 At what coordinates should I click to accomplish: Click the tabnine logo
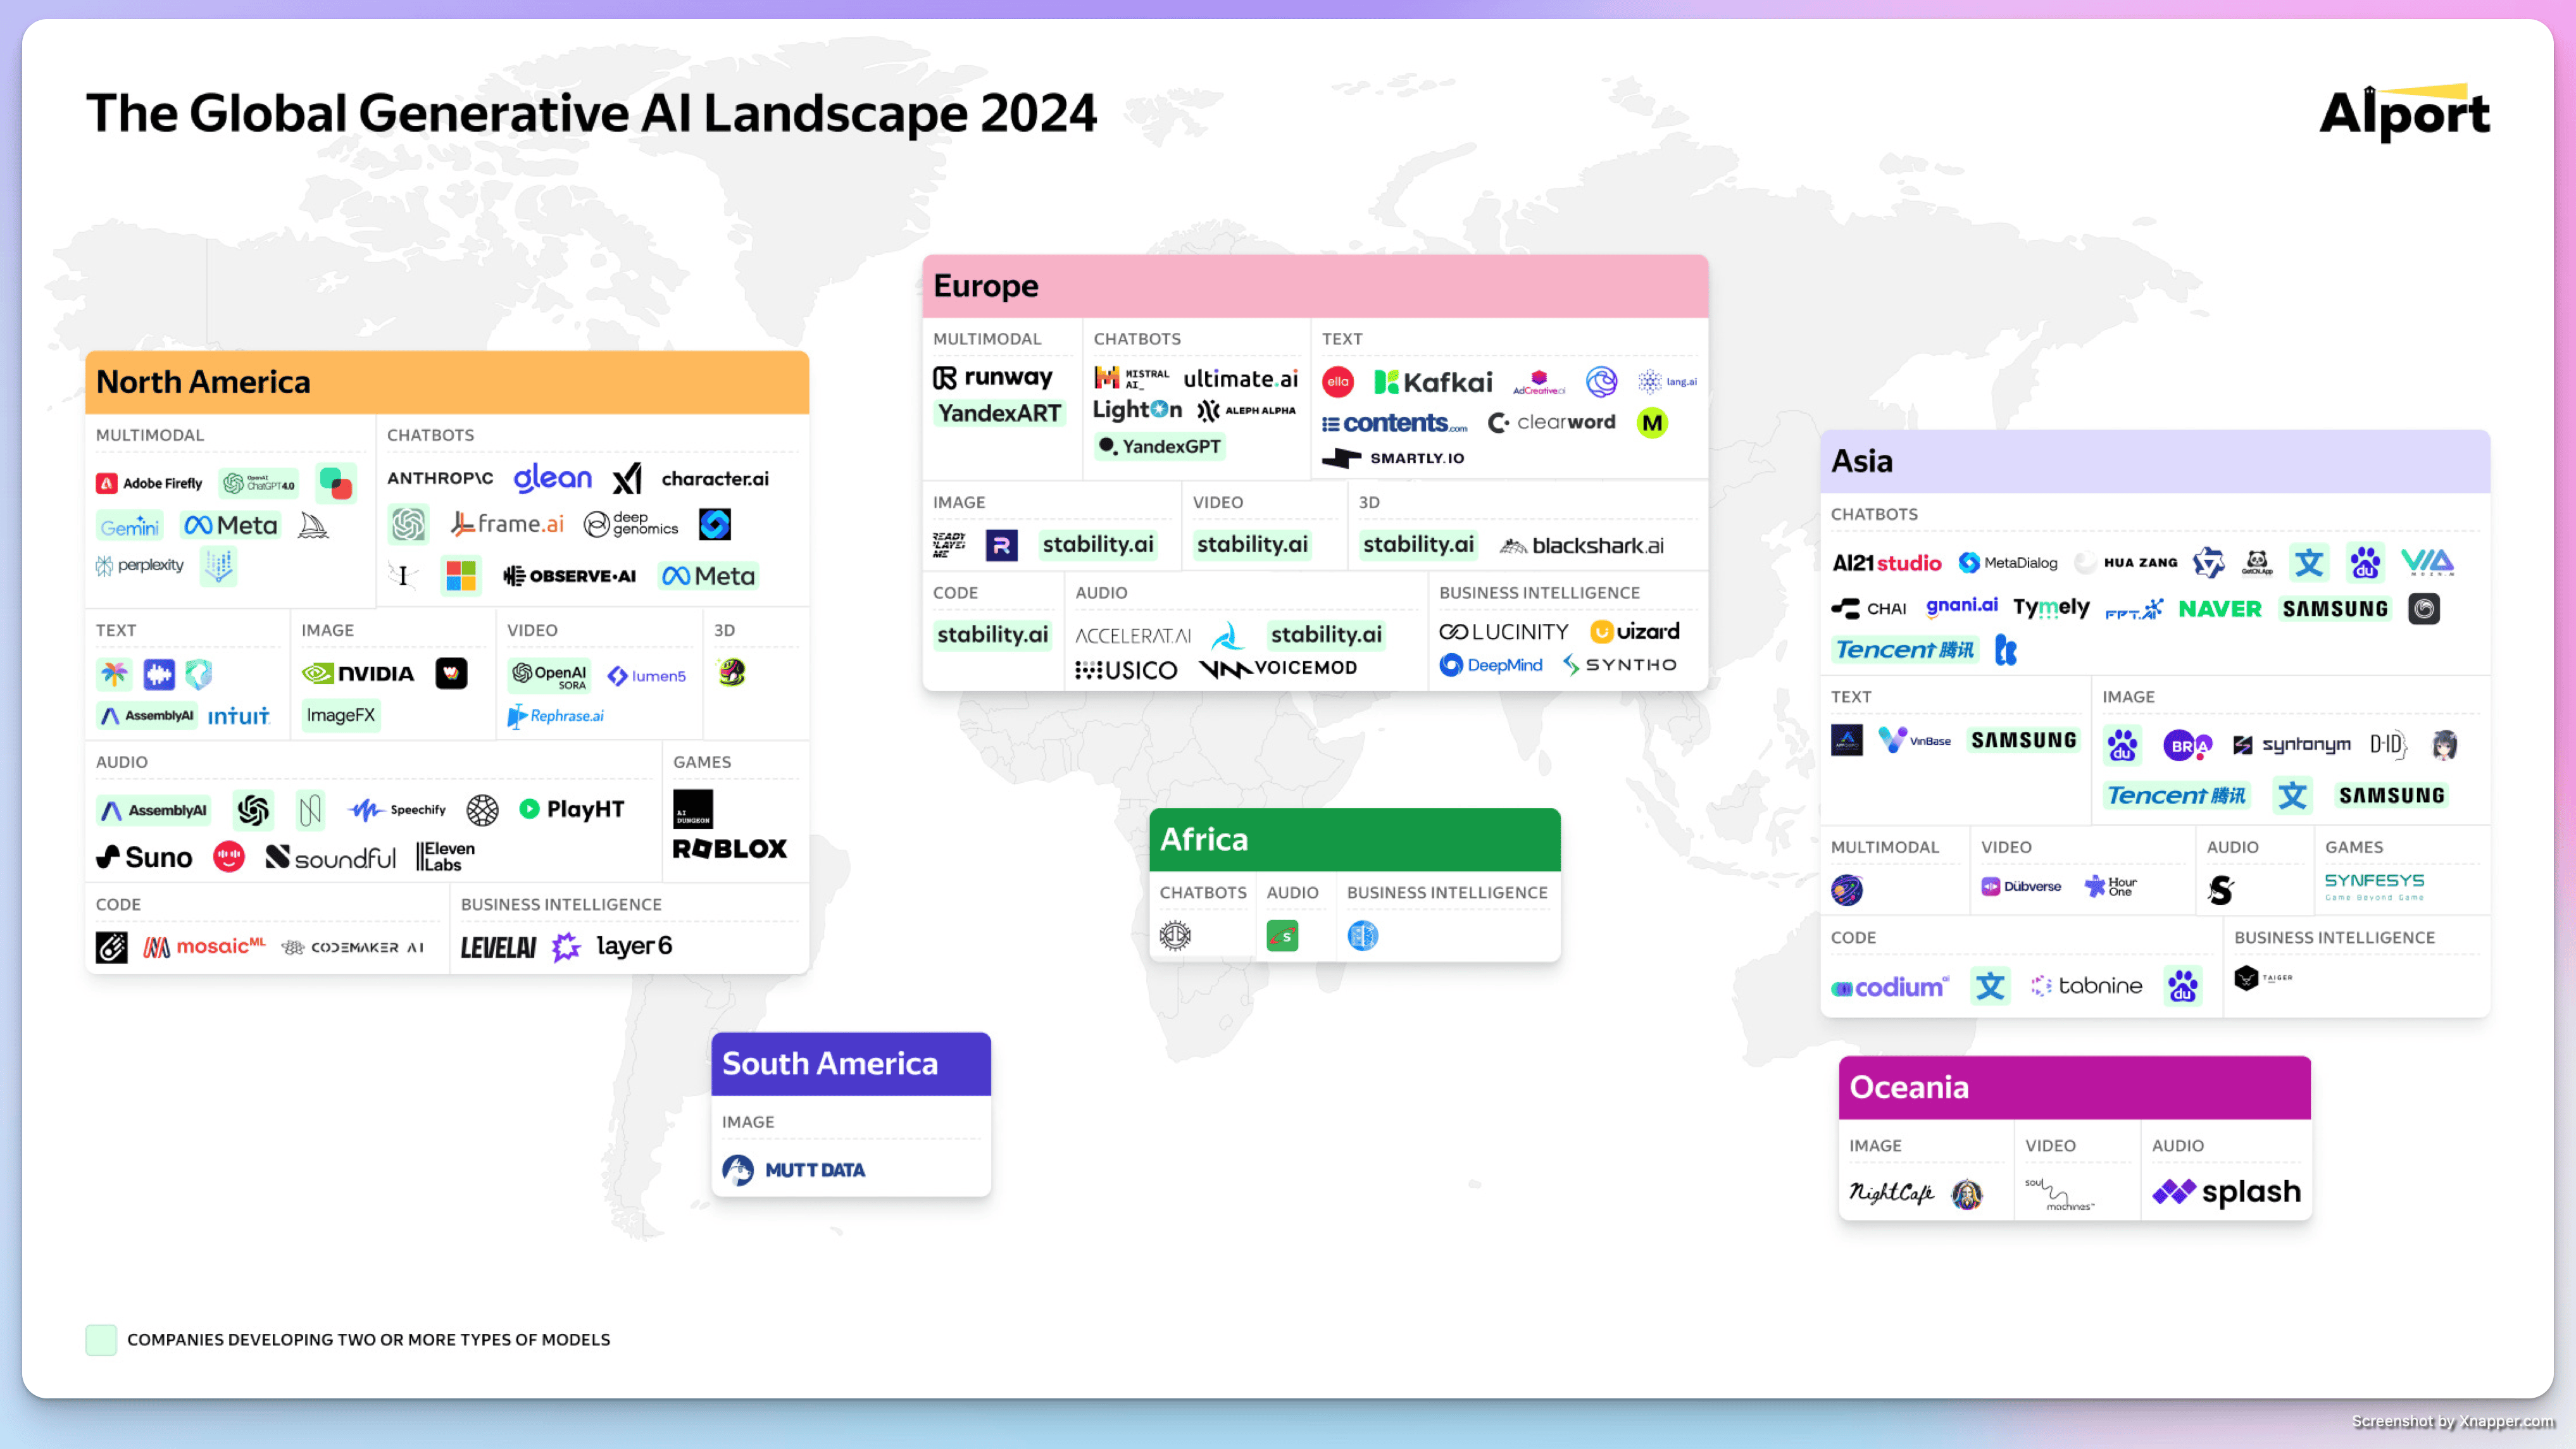pyautogui.click(x=2086, y=986)
